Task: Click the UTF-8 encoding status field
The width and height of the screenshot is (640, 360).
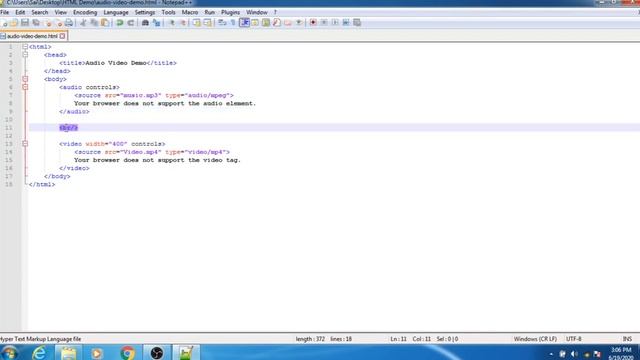Action: pos(573,339)
